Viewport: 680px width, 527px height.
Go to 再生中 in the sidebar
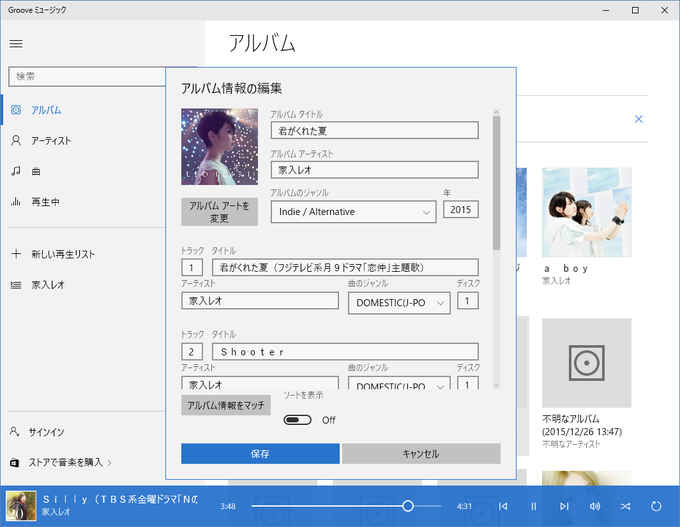click(x=46, y=202)
